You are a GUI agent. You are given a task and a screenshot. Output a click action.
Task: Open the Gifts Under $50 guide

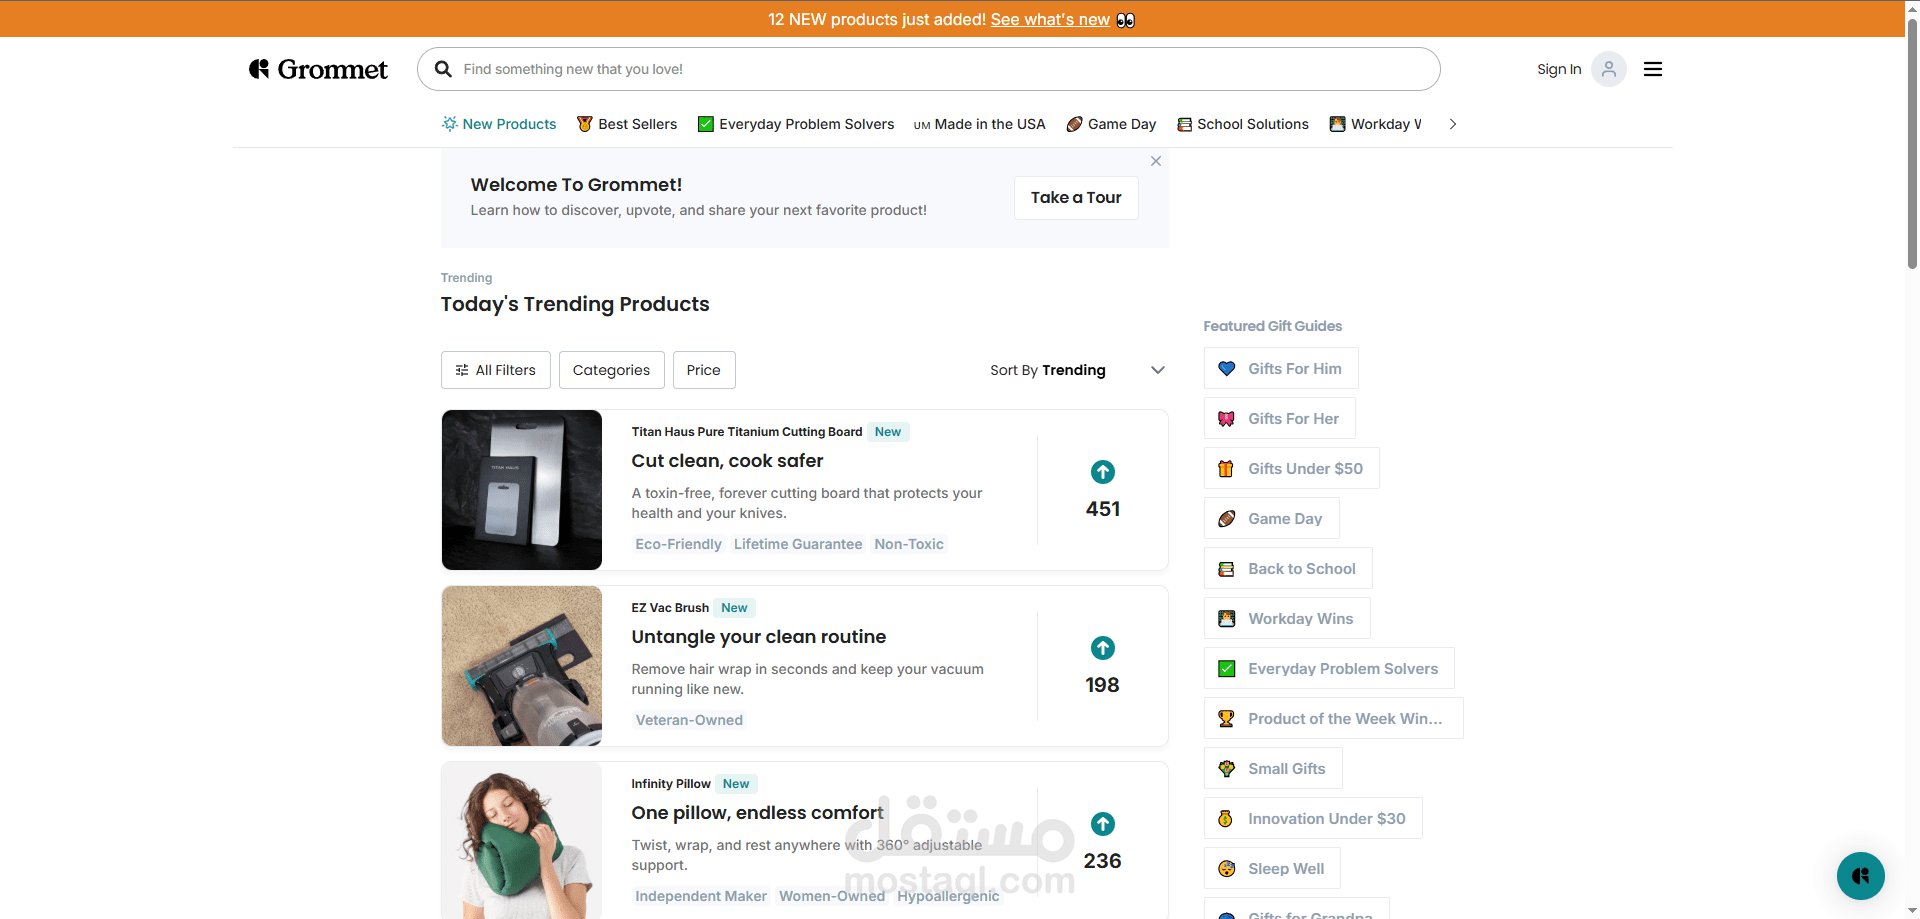[x=1292, y=469]
